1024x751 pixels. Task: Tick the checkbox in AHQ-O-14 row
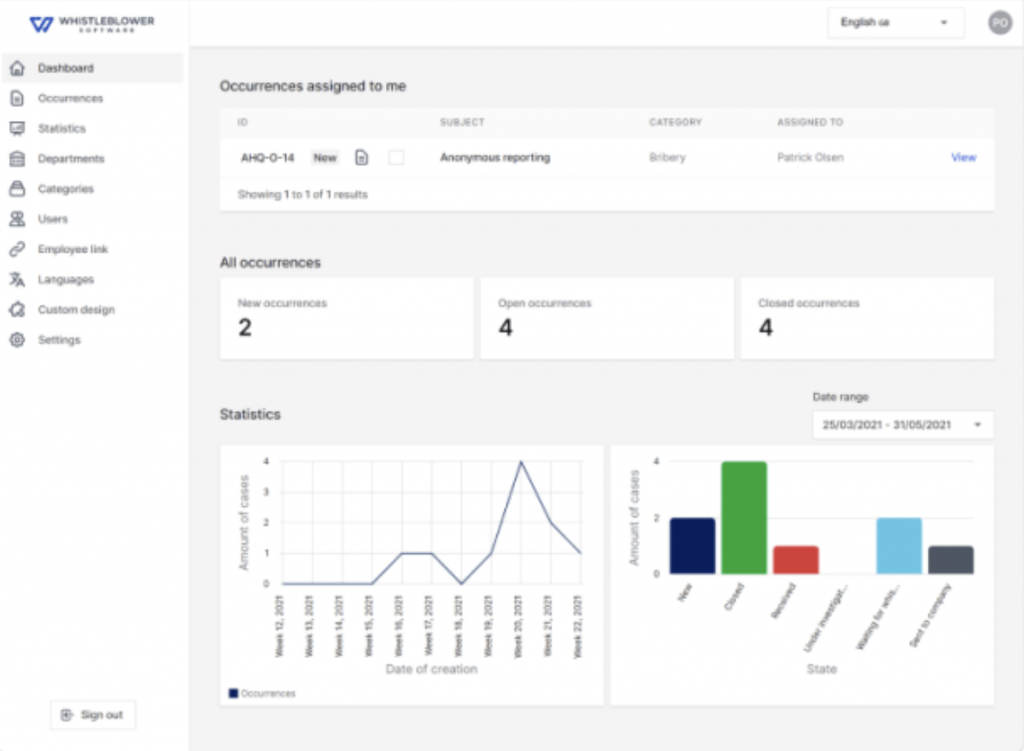(396, 157)
